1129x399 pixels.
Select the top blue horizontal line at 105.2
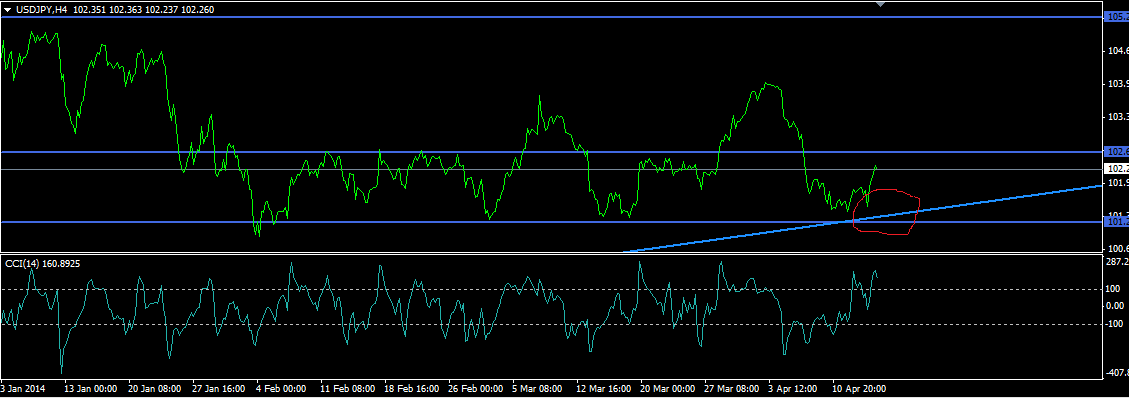[x=552, y=17]
